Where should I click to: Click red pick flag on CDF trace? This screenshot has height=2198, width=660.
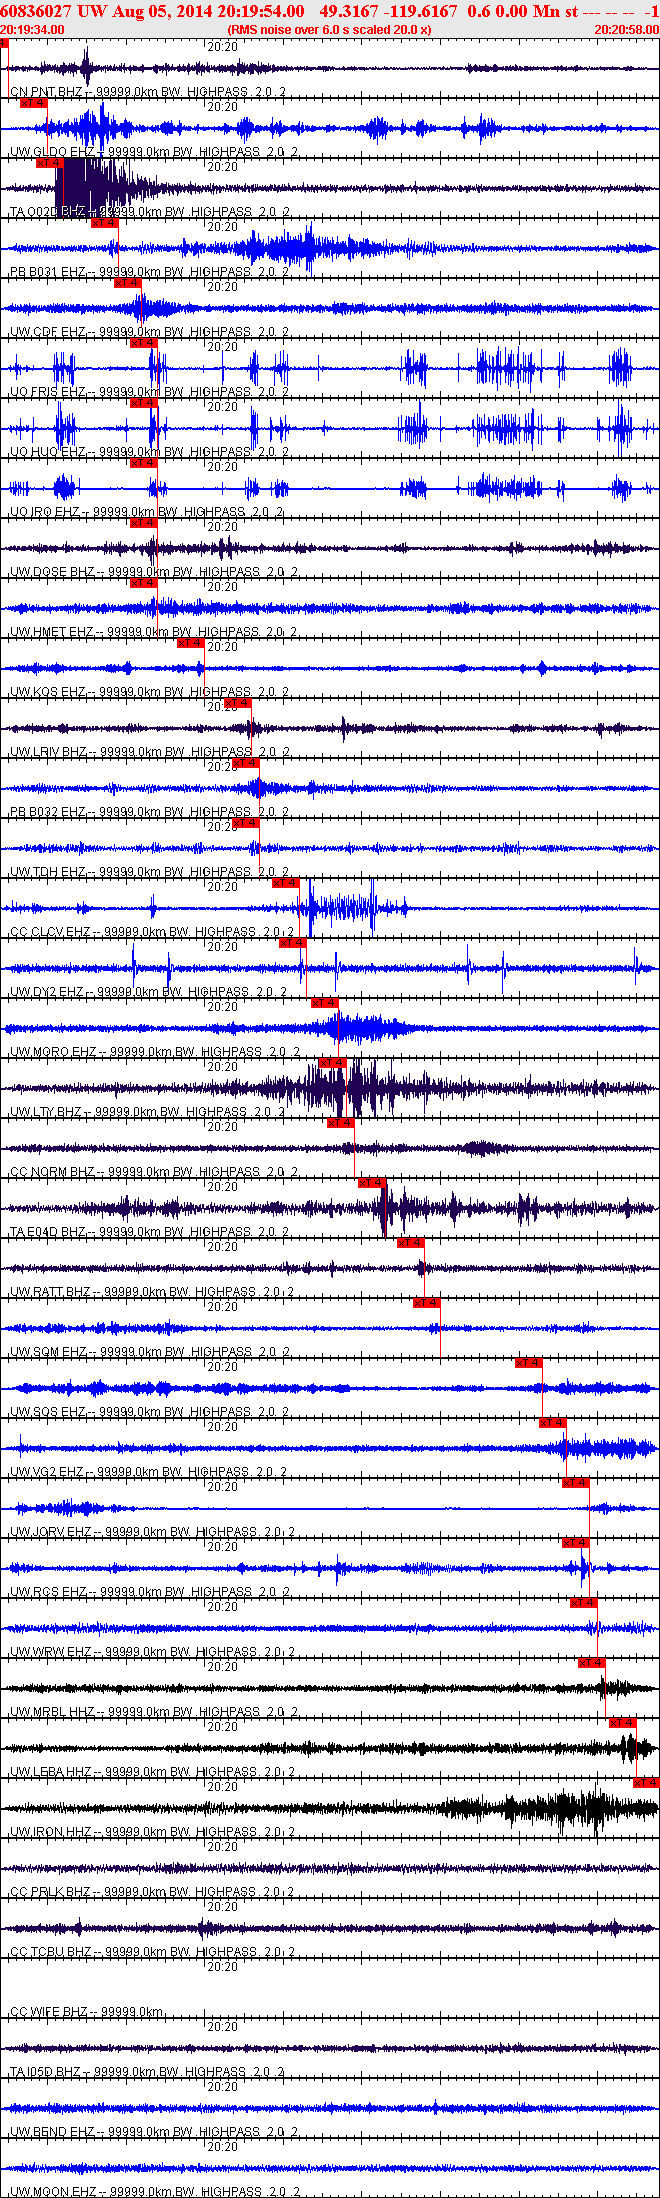point(128,283)
